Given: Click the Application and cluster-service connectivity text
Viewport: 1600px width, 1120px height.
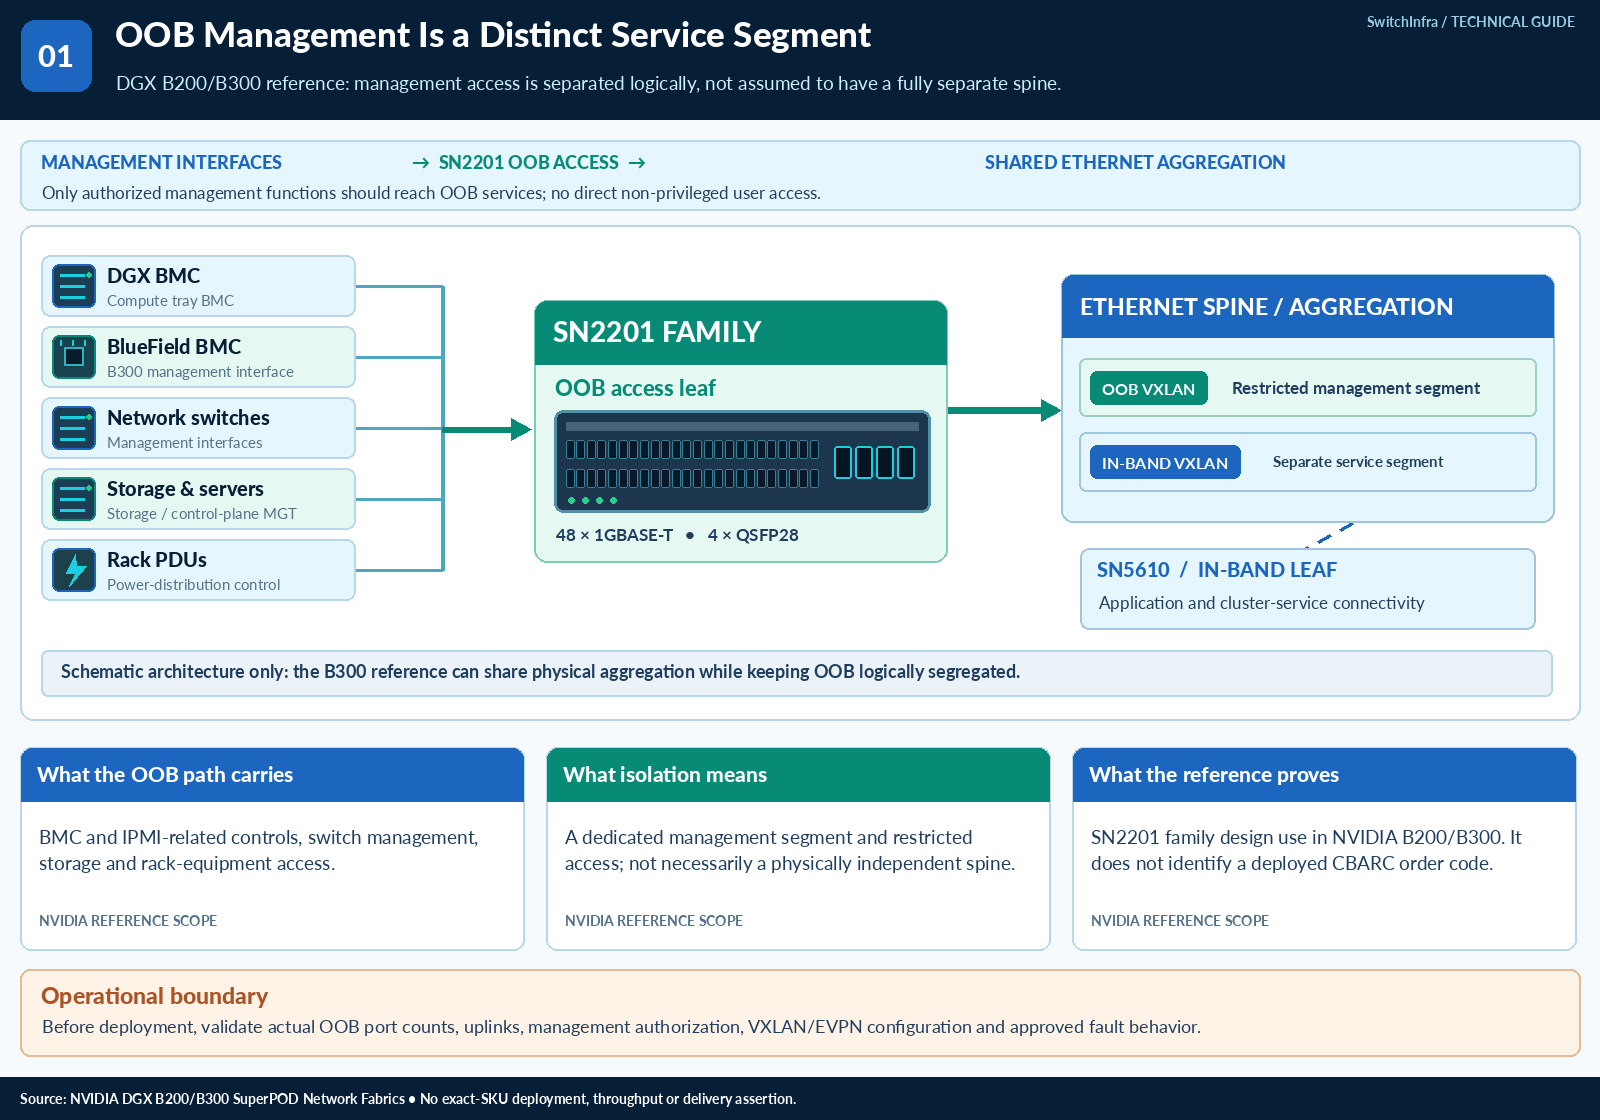Looking at the screenshot, I should point(1261,603).
